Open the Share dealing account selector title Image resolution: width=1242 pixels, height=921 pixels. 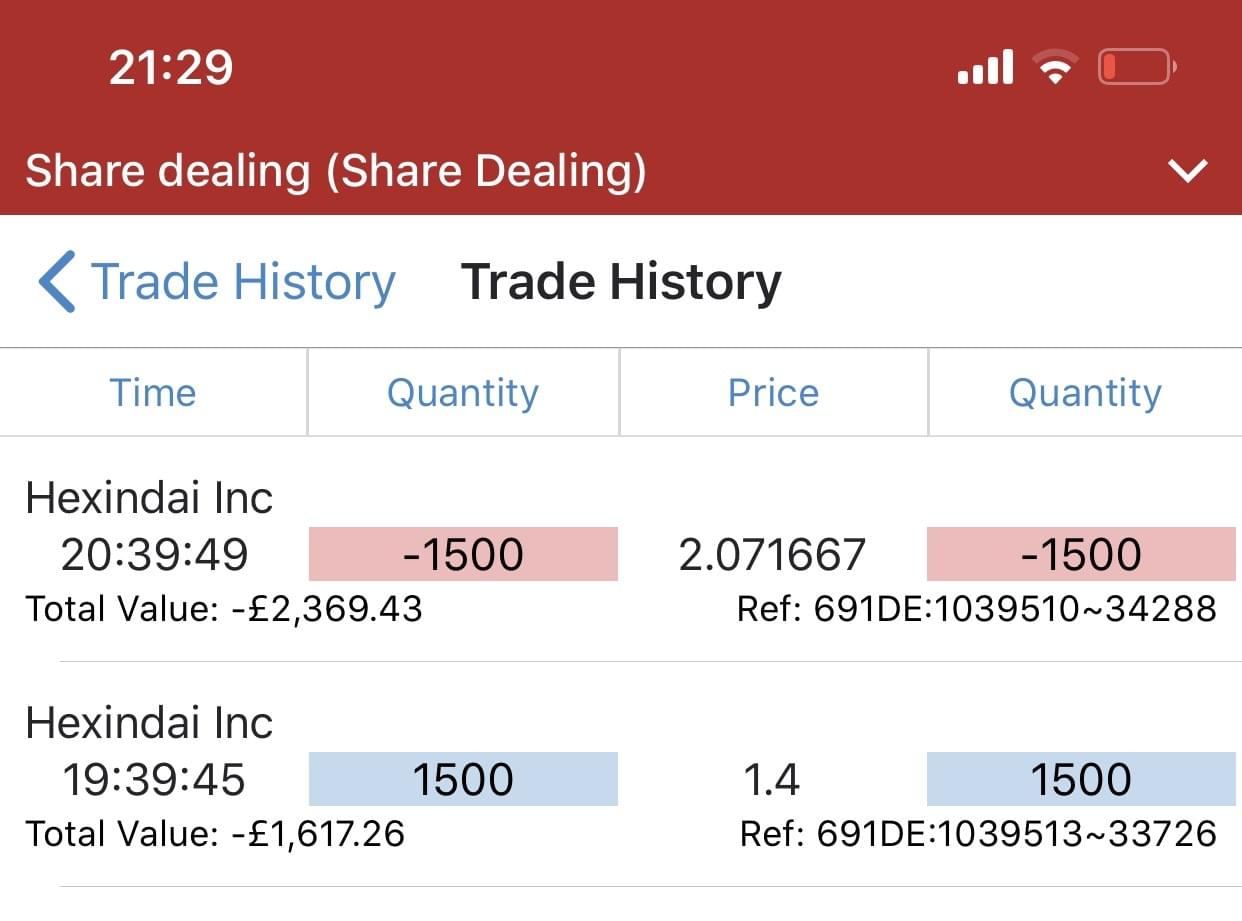(x=335, y=171)
